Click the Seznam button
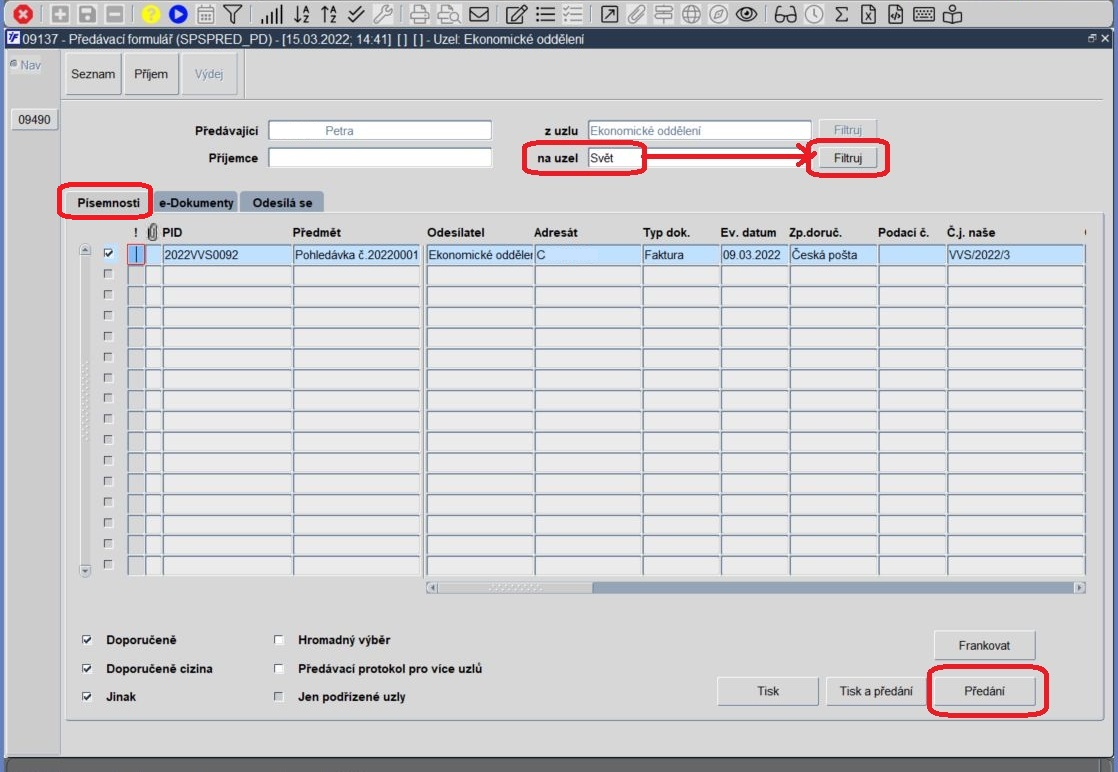 pyautogui.click(x=93, y=73)
